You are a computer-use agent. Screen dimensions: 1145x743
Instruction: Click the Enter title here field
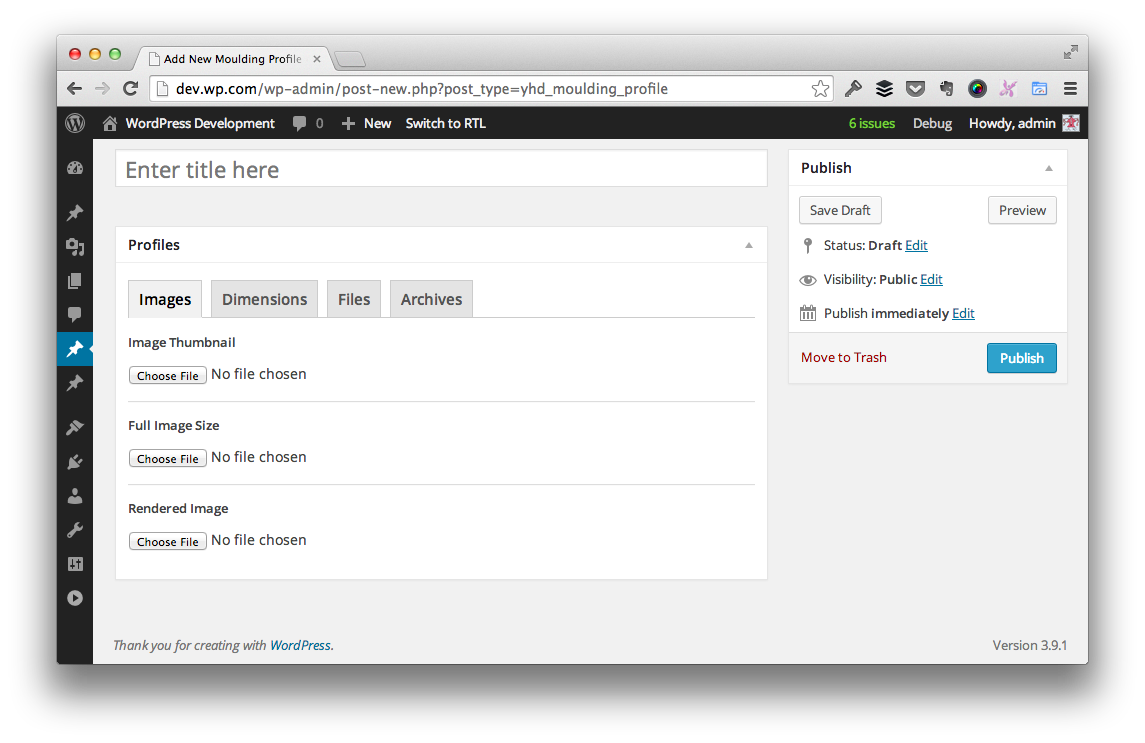tap(441, 169)
